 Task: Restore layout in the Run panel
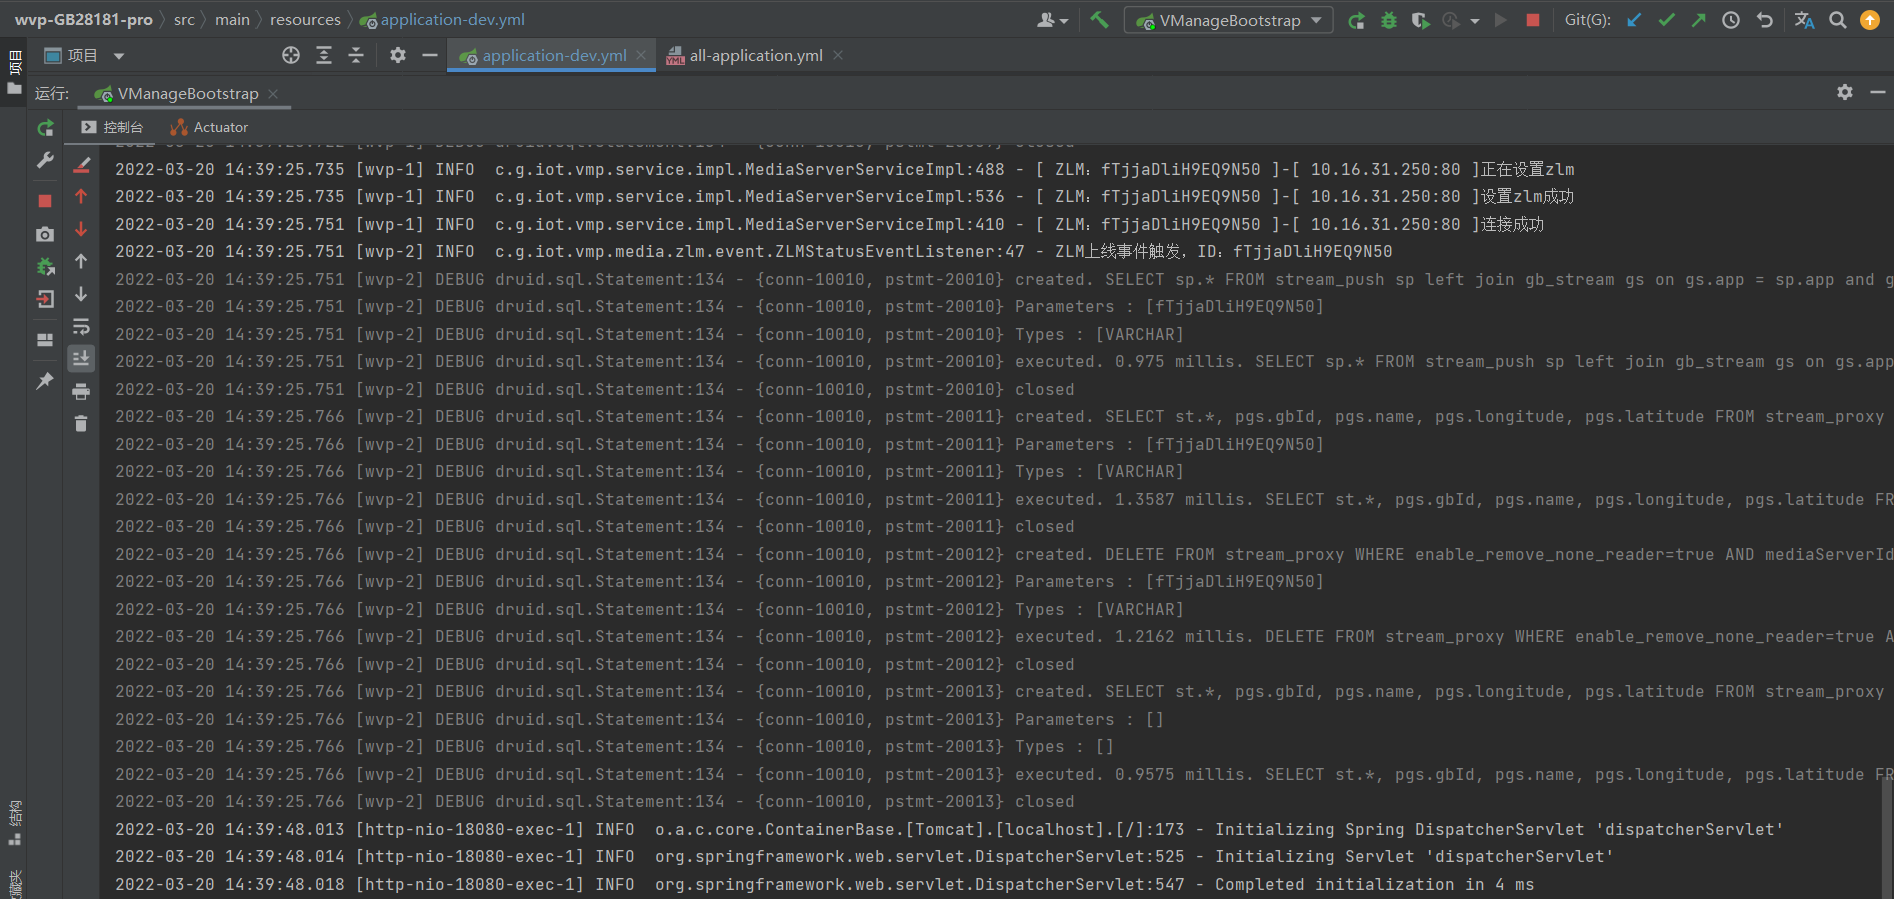coord(45,340)
